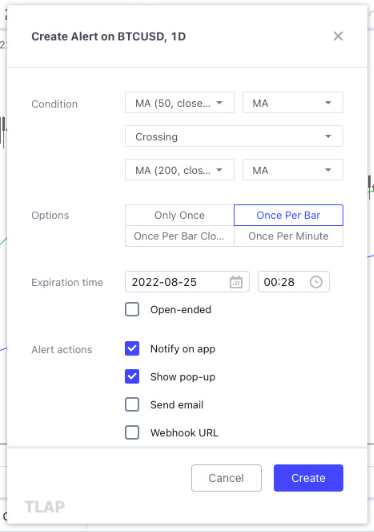Open the expiration date calendar icon
Image resolution: width=374 pixels, height=532 pixels.
pos(236,282)
